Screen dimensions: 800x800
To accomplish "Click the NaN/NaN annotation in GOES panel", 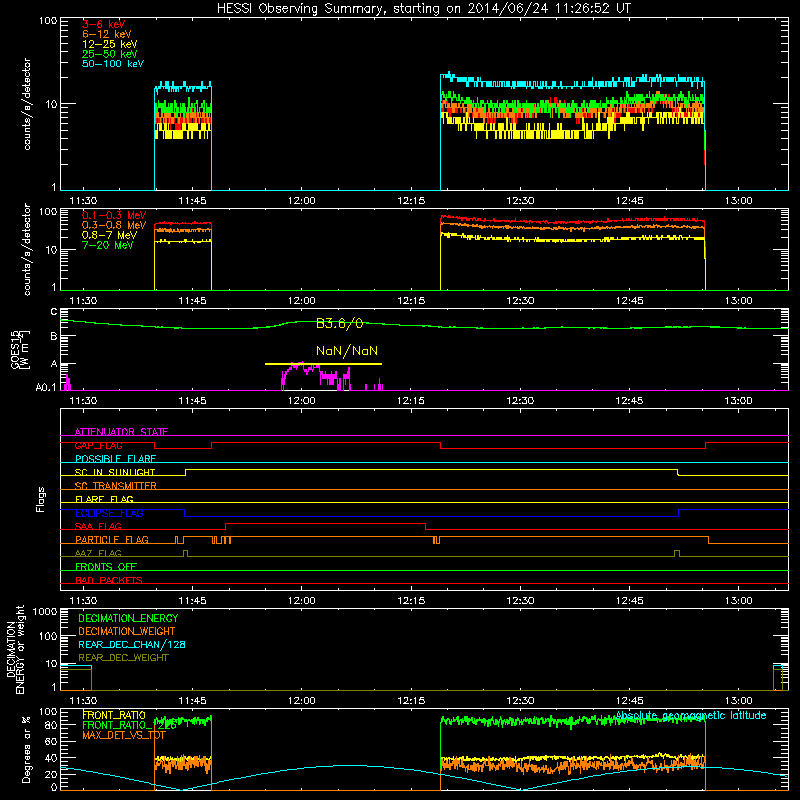I will [347, 351].
